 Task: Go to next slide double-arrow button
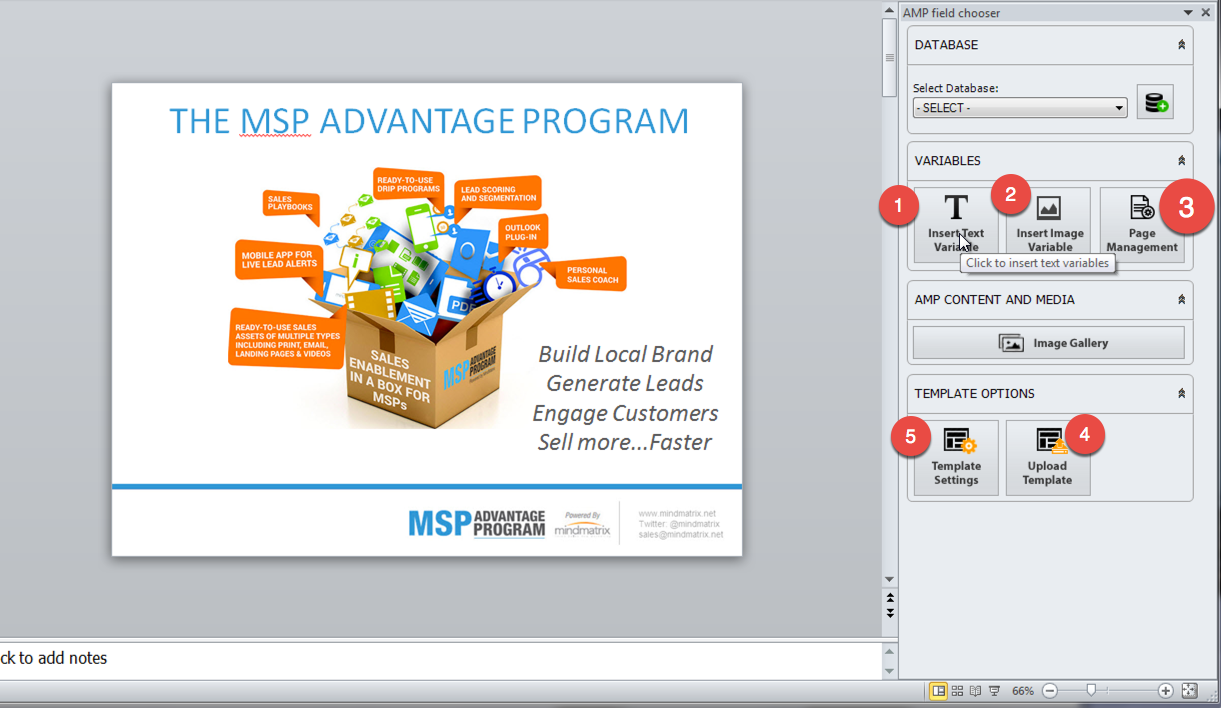pos(890,612)
